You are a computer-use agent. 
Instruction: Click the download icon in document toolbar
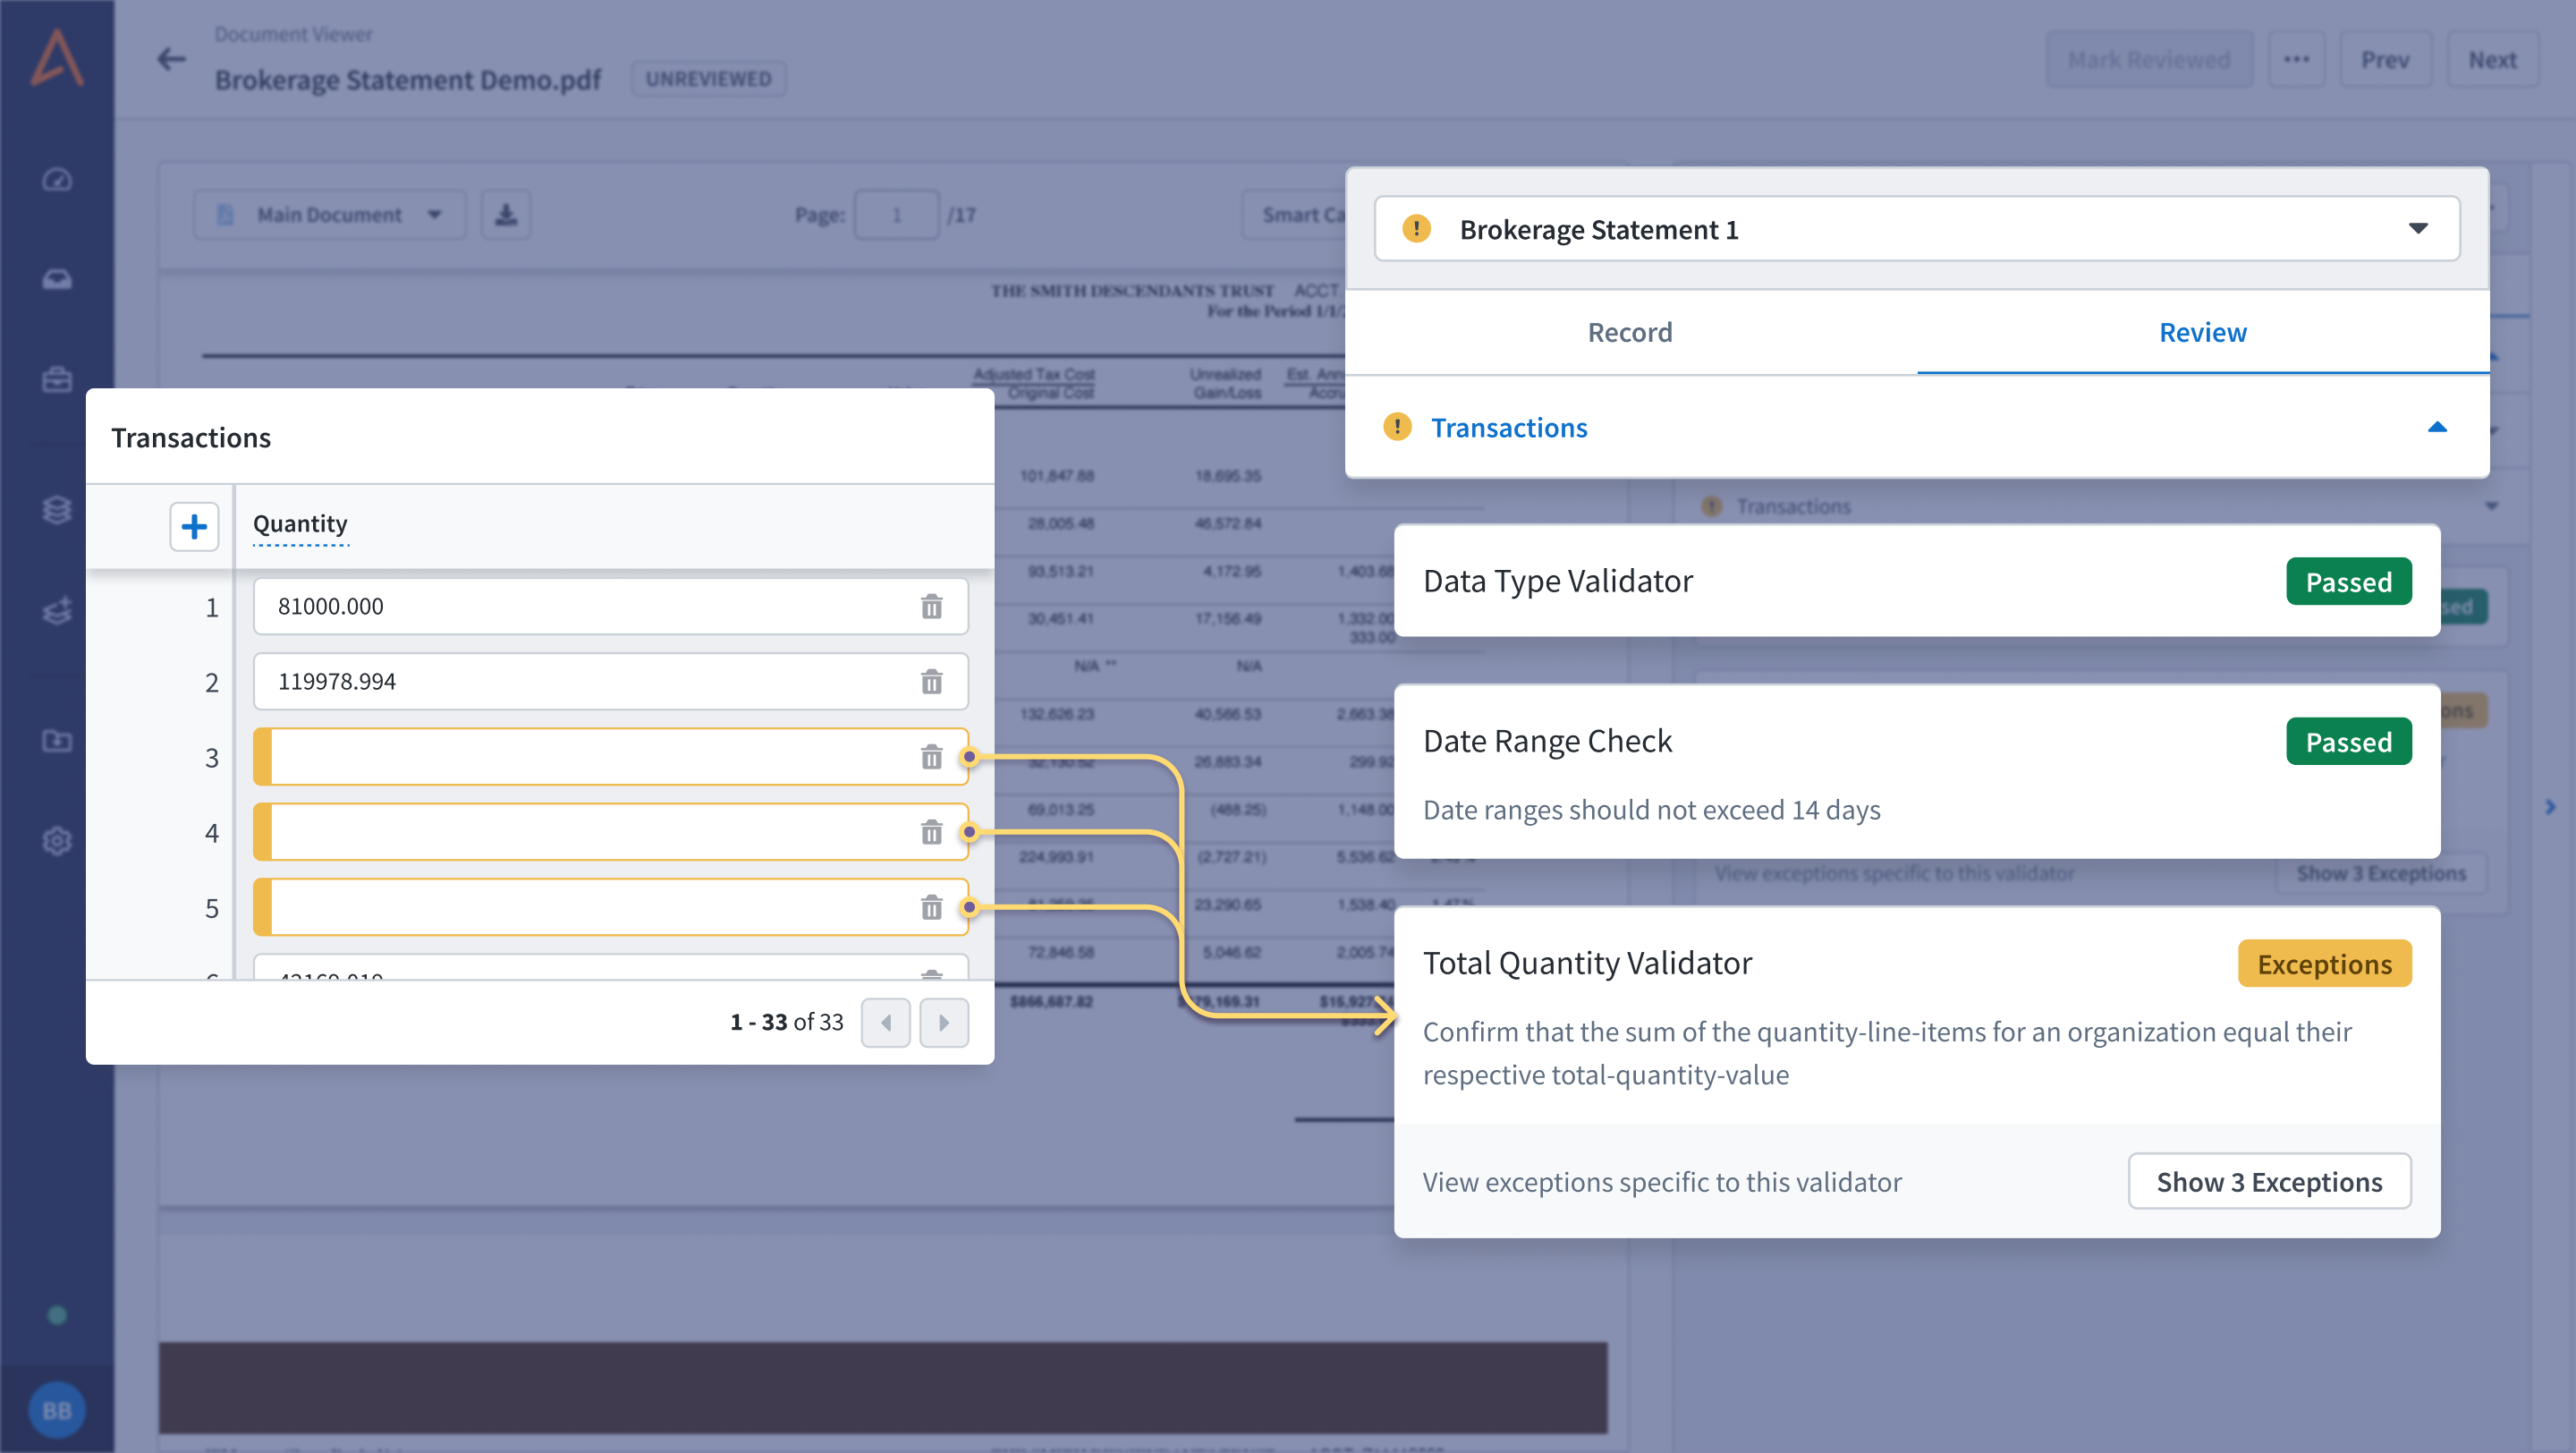506,215
